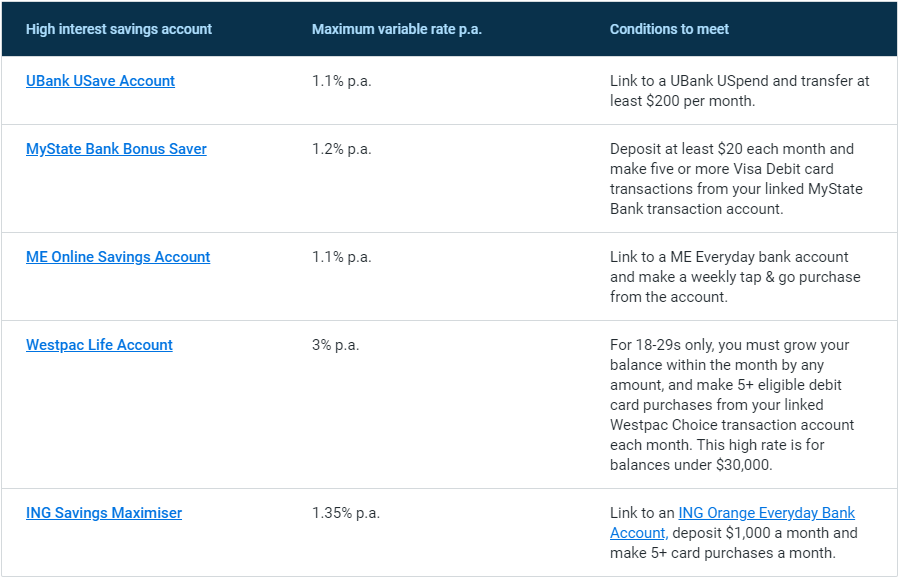Select the 1.35% p.a. ING rate cell
899x578 pixels.
tap(346, 513)
